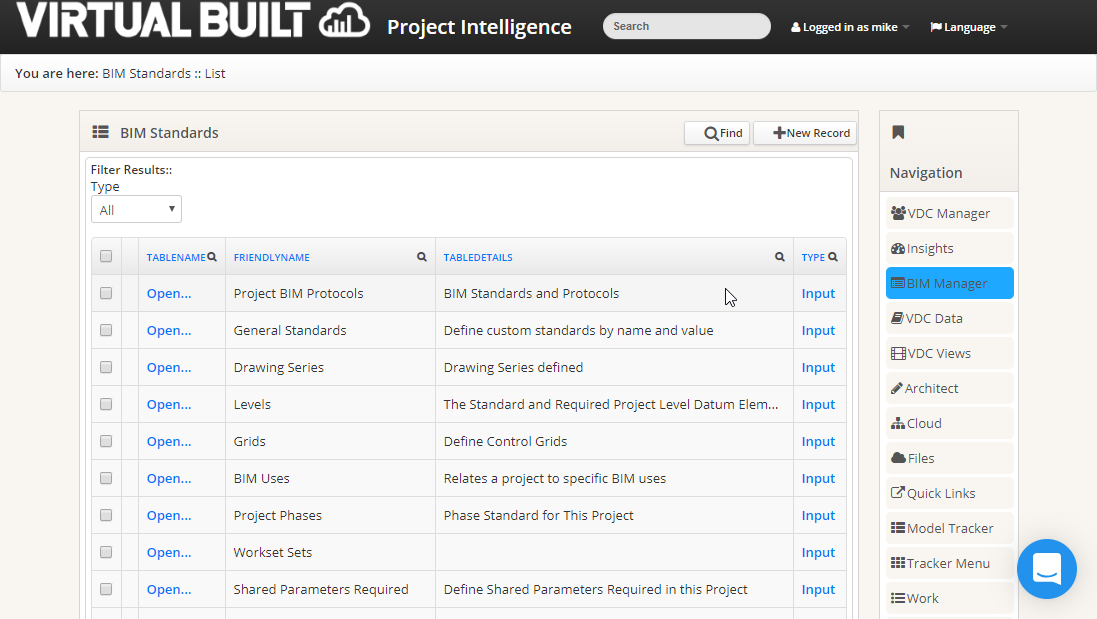Screen dimensions: 1097x619
Task: Open the BIM Uses record
Action: tap(169, 479)
